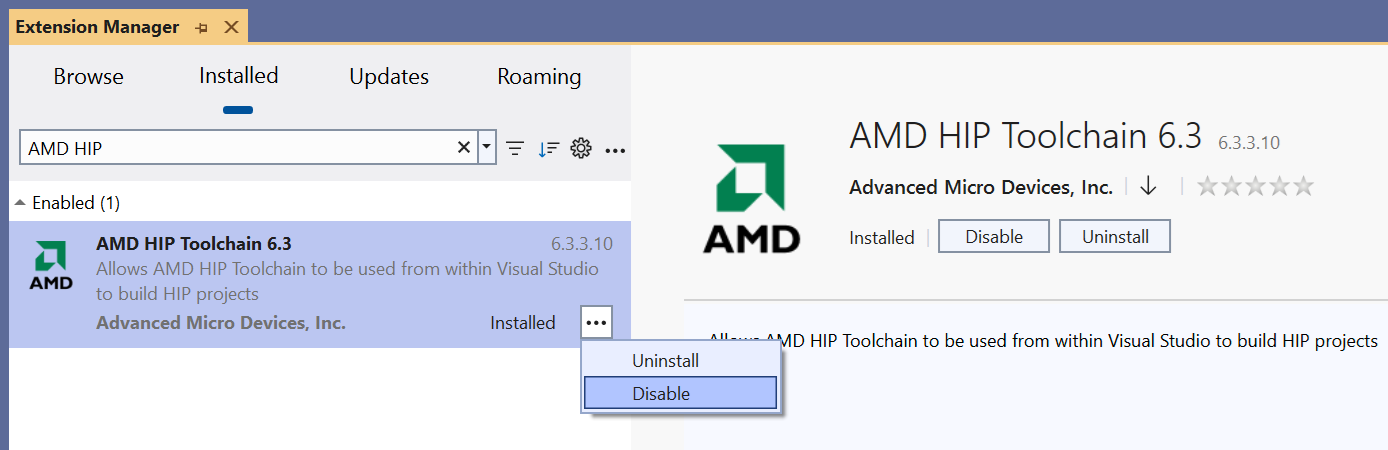Image resolution: width=1388 pixels, height=450 pixels.
Task: Click the sort order icon
Action: pyautogui.click(x=548, y=149)
